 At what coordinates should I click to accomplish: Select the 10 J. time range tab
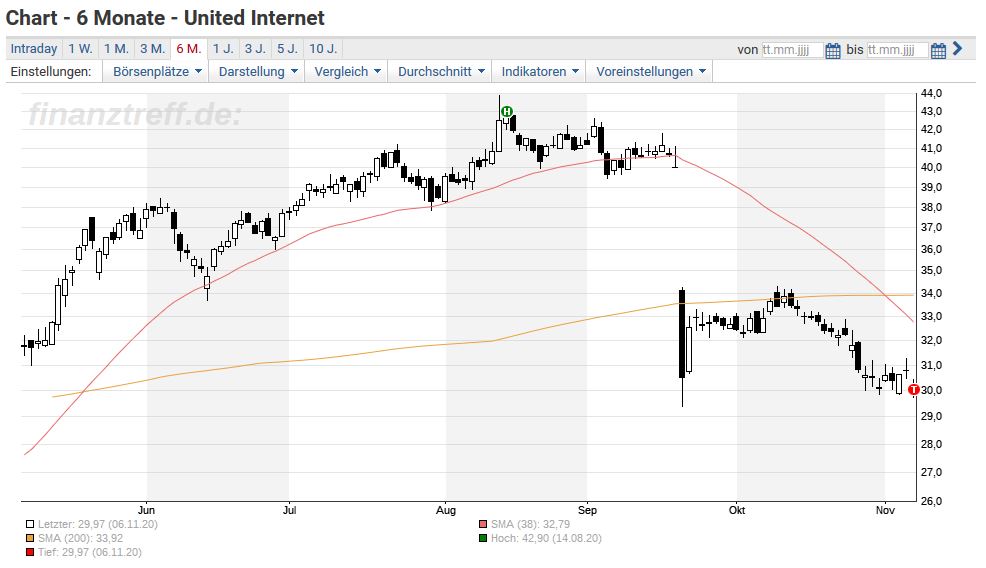tap(323, 49)
